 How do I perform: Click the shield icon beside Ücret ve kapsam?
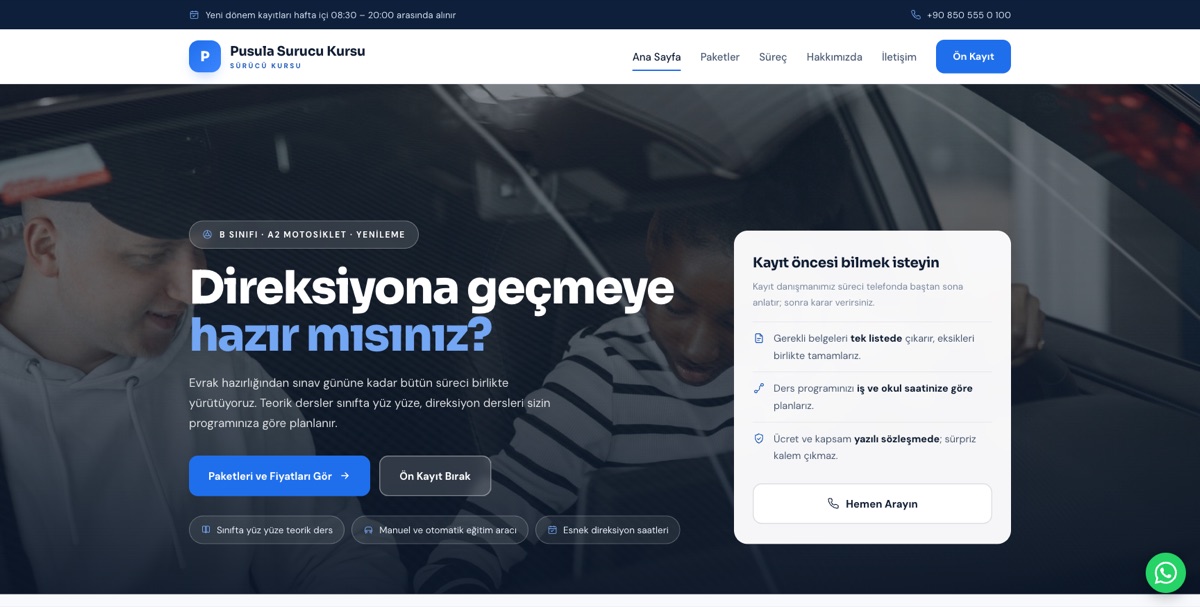click(759, 439)
